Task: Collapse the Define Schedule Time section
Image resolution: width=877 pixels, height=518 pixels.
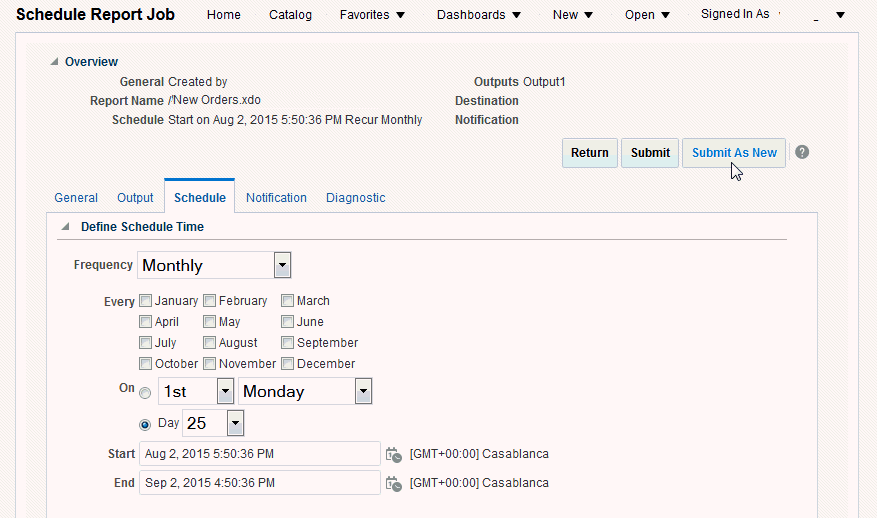Action: pos(66,227)
